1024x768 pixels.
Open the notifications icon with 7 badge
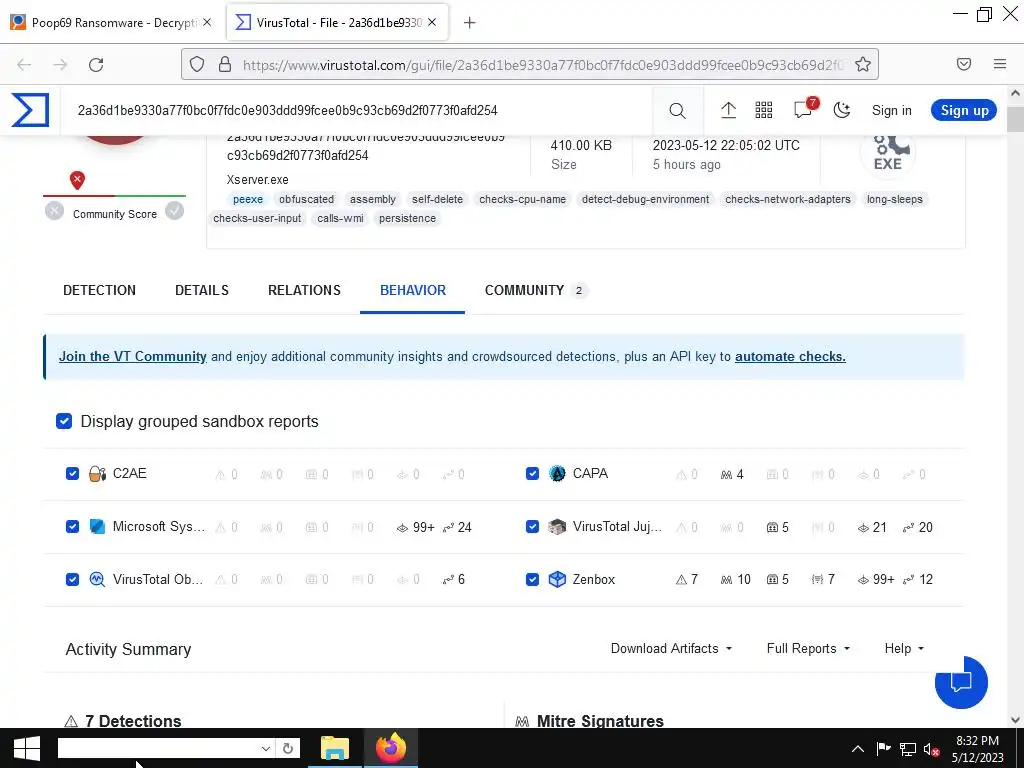[805, 109]
